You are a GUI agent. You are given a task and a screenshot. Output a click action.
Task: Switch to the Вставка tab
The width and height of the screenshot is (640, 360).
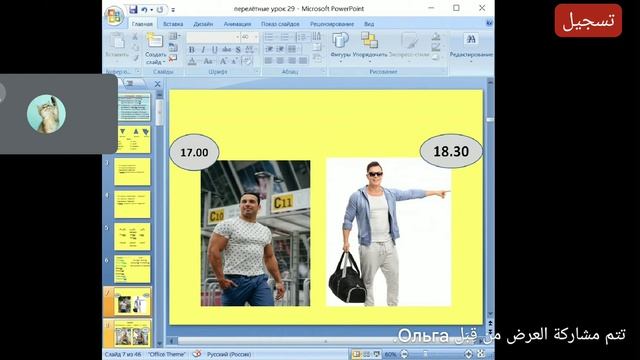click(173, 24)
